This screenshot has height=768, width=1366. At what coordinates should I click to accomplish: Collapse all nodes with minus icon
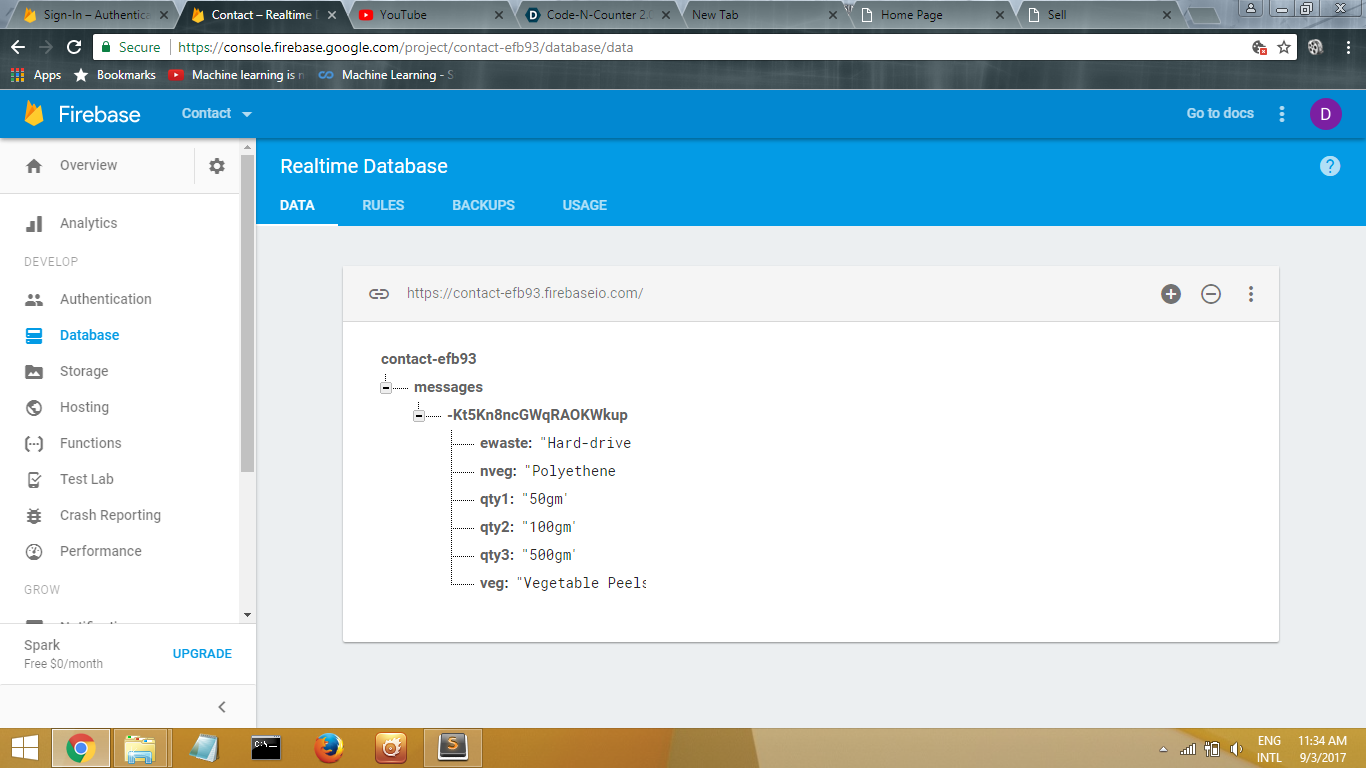(x=1211, y=294)
